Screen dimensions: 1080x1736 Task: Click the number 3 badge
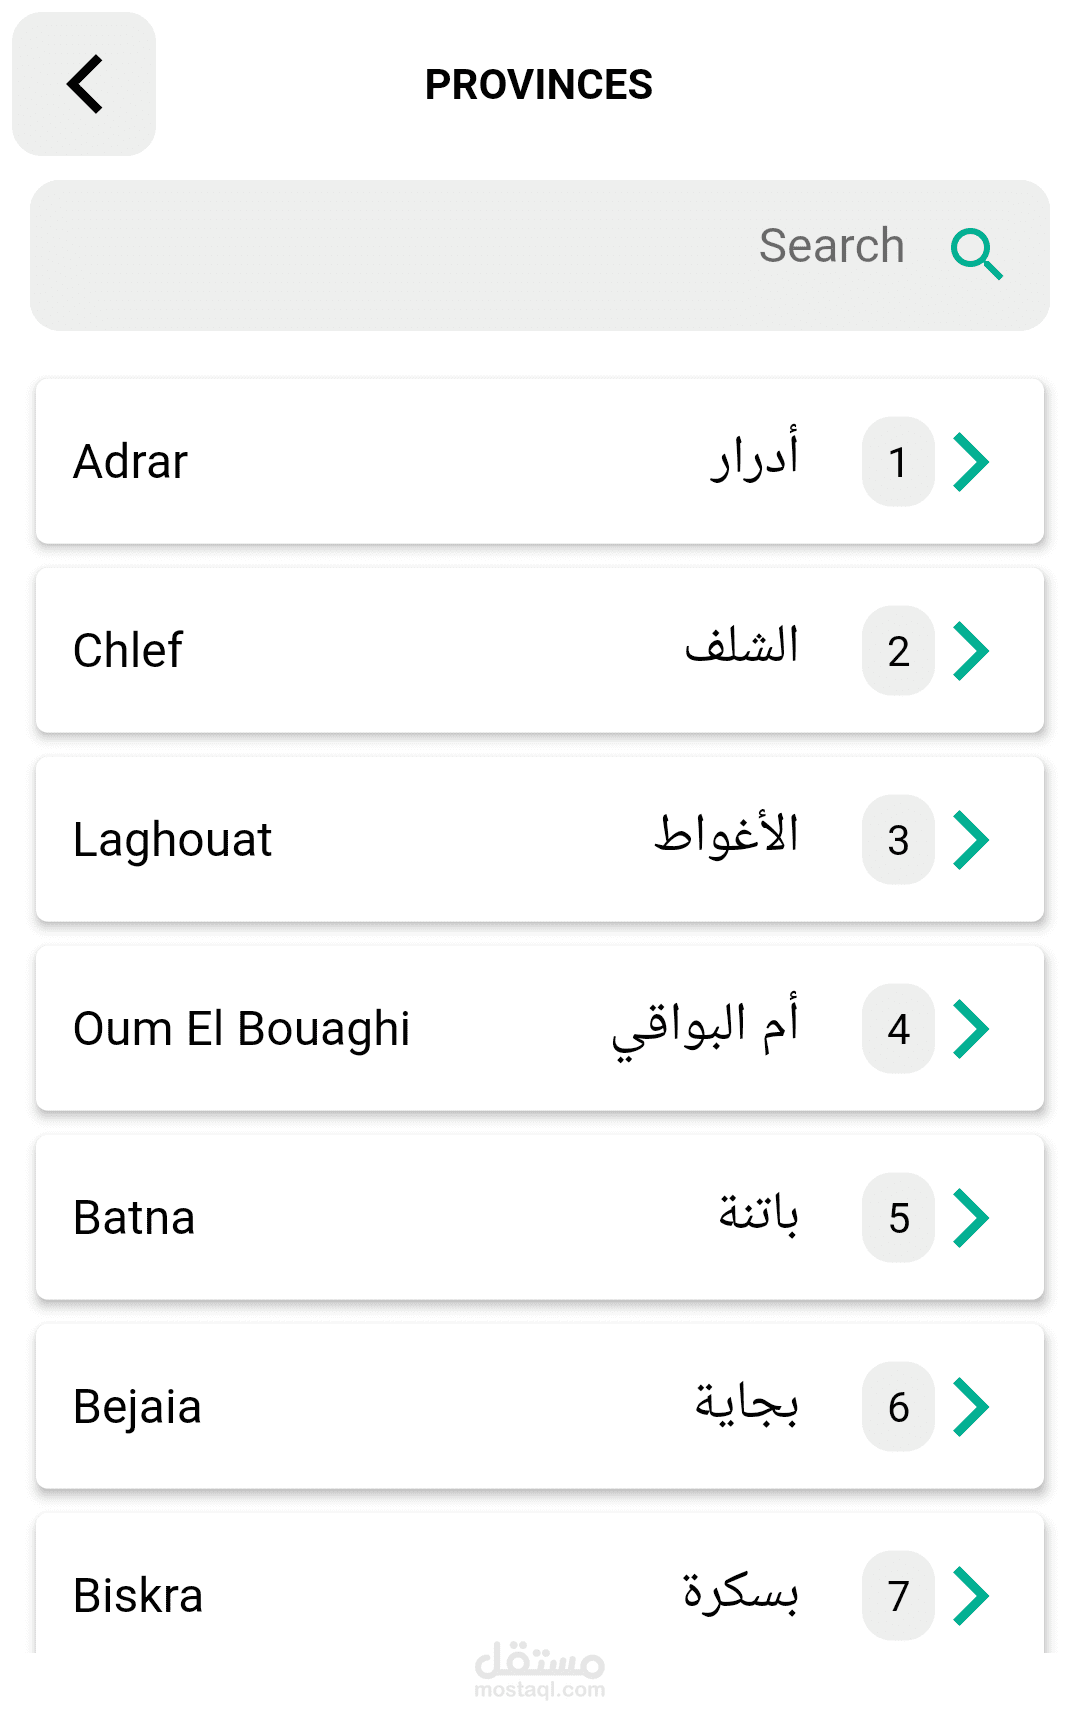[898, 840]
